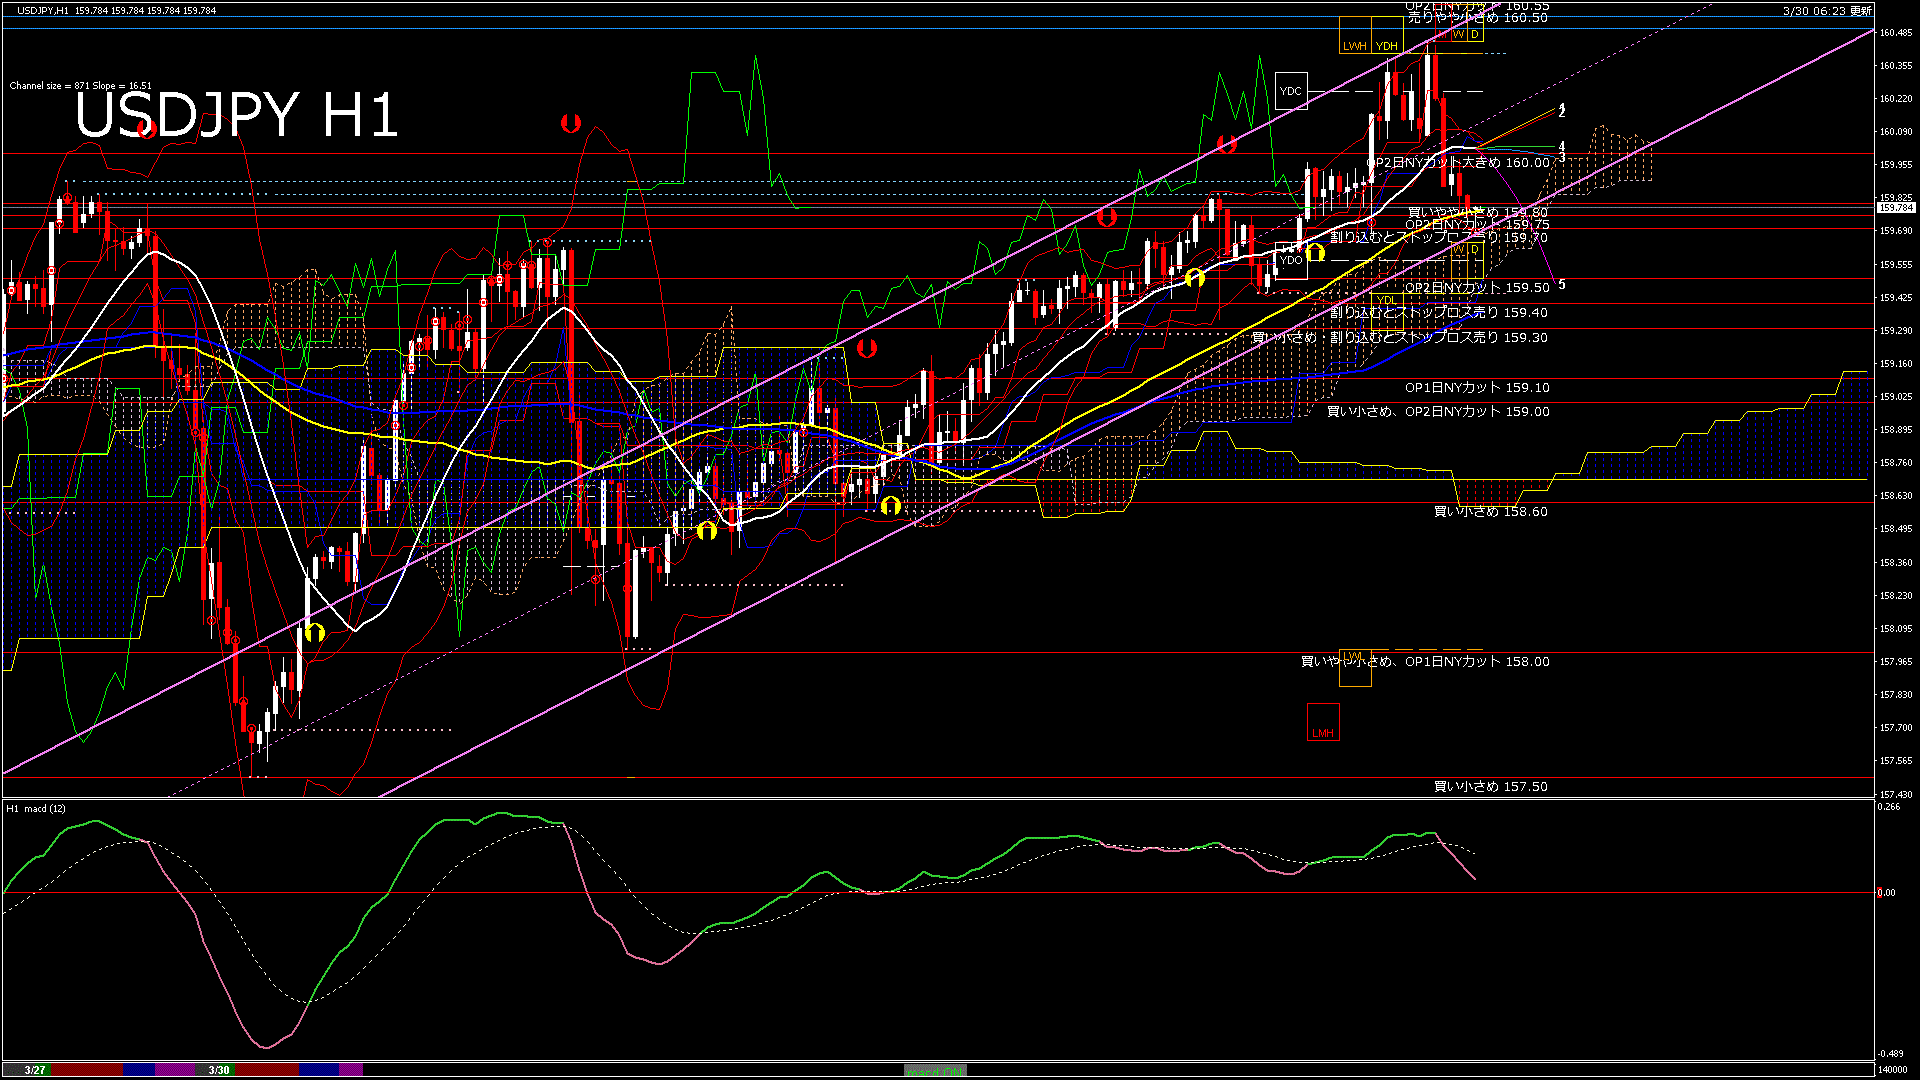Select the YDL label below the 159.50 line
Screen dimensions: 1920x1080
click(1389, 301)
